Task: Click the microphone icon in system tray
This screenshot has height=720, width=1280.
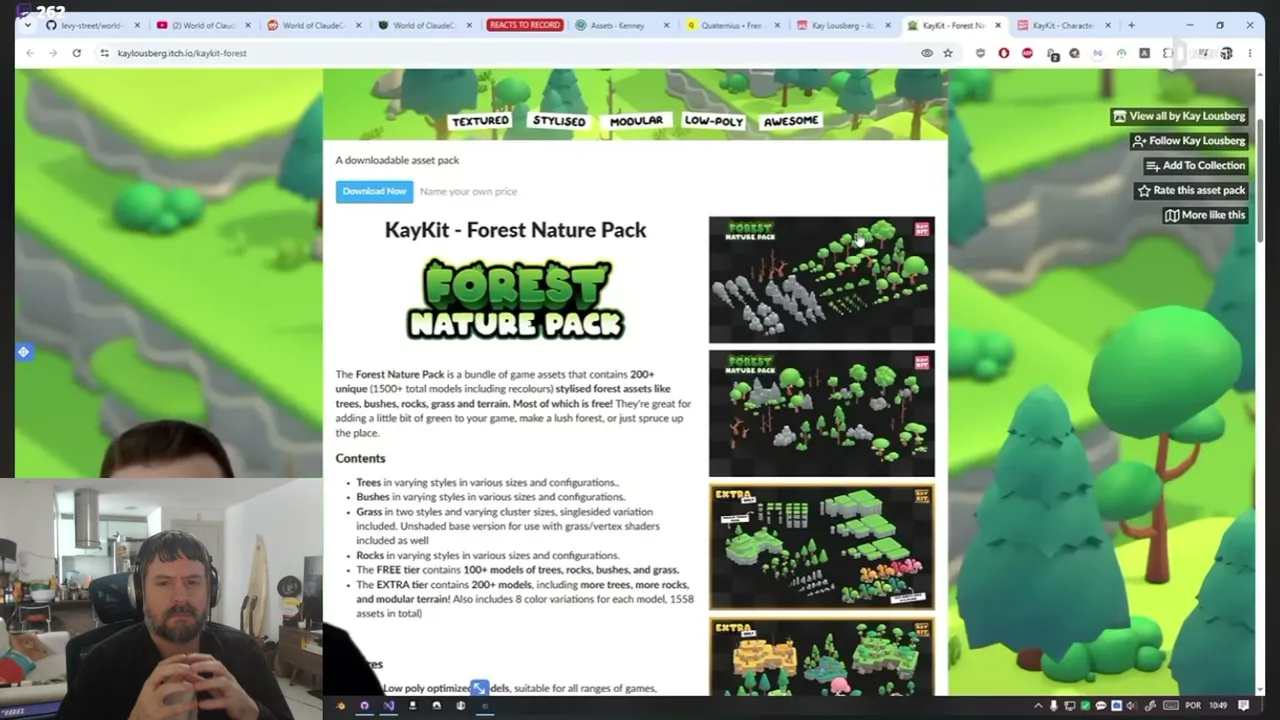Action: [1053, 706]
